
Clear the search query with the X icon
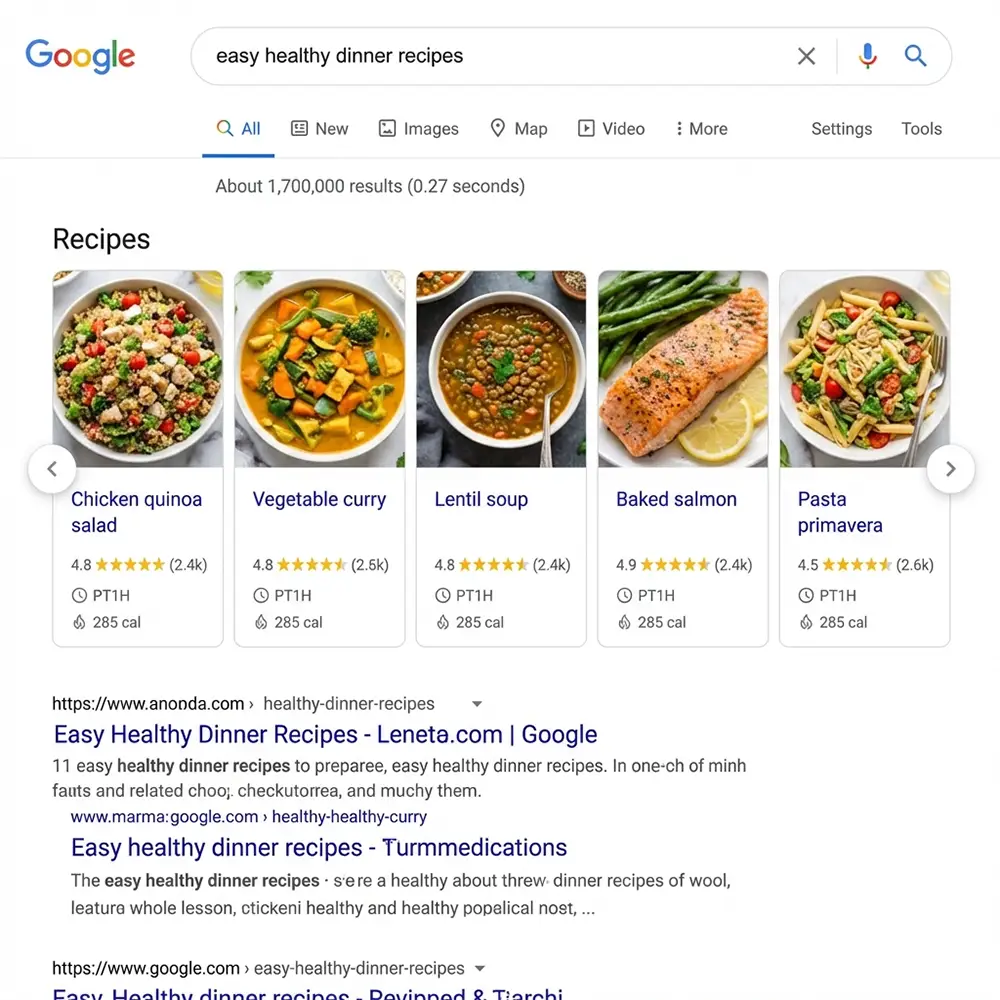pos(806,56)
